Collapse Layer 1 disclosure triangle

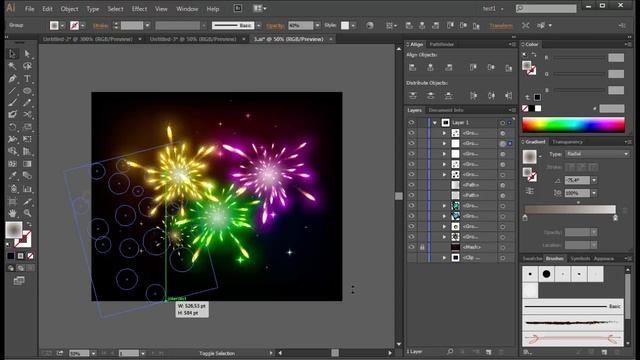click(435, 122)
